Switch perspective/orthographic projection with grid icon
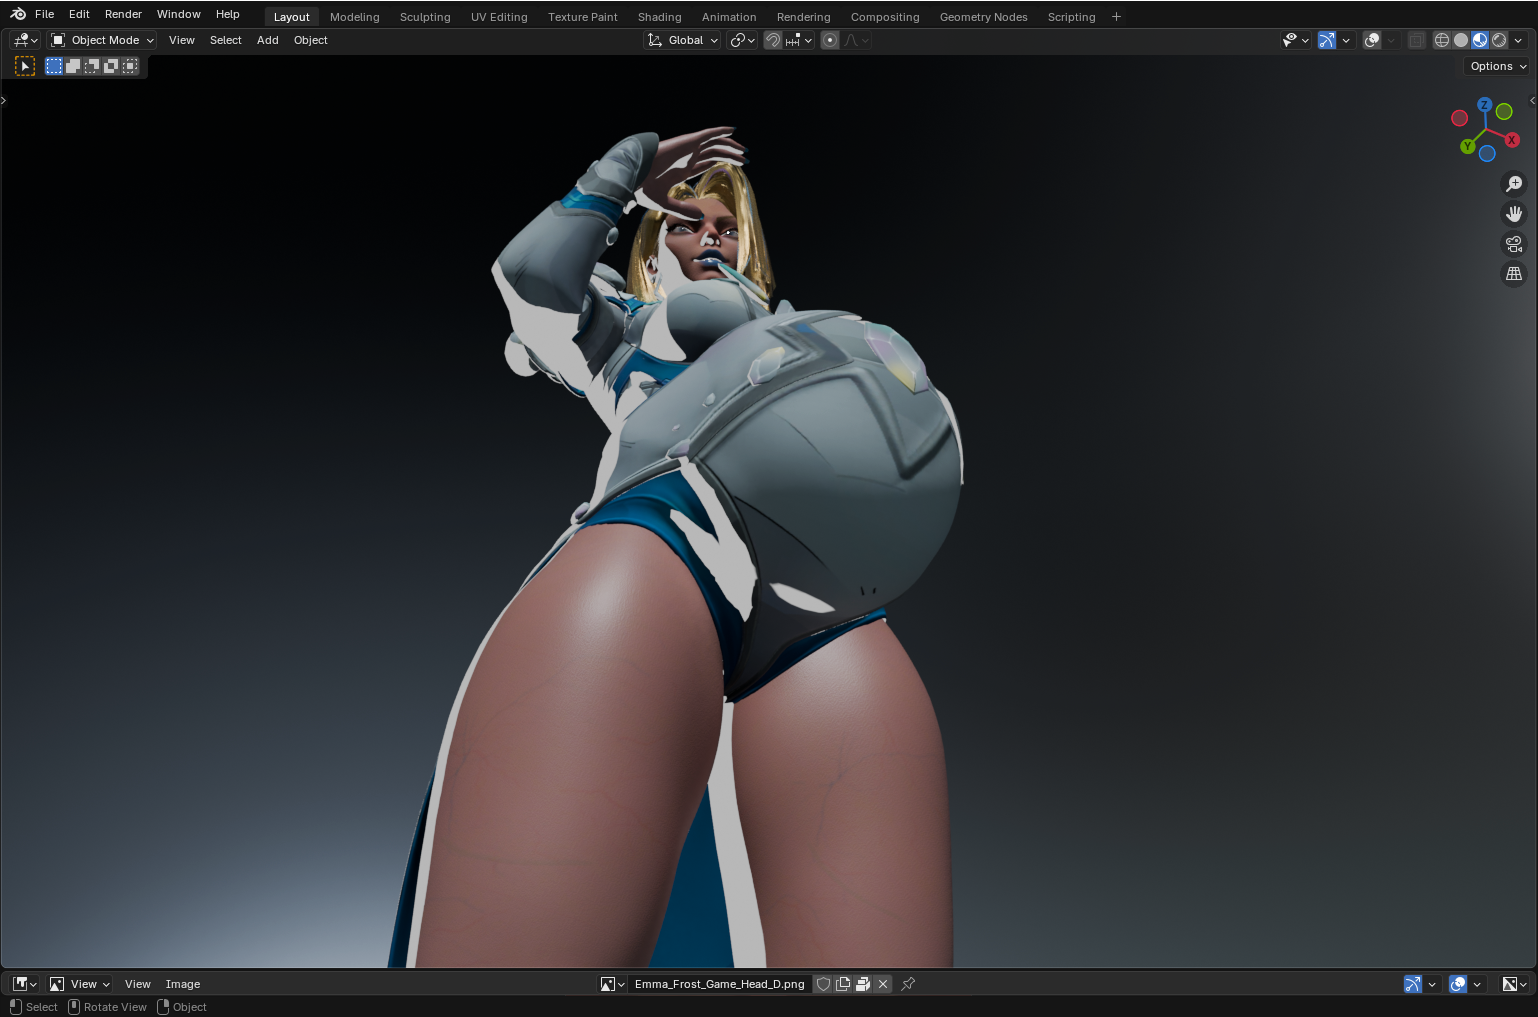This screenshot has height=1017, width=1538. pos(1514,274)
